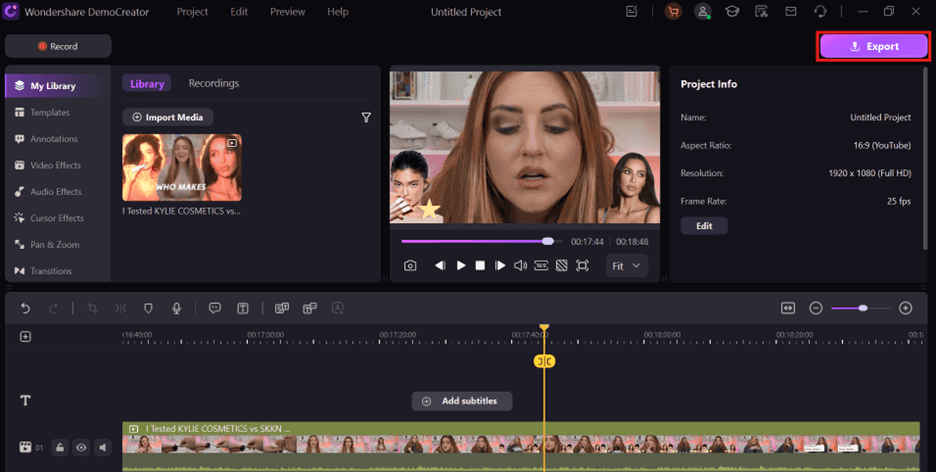Image resolution: width=936 pixels, height=472 pixels.
Task: Click the fullscreen preview icon
Action: point(583,266)
